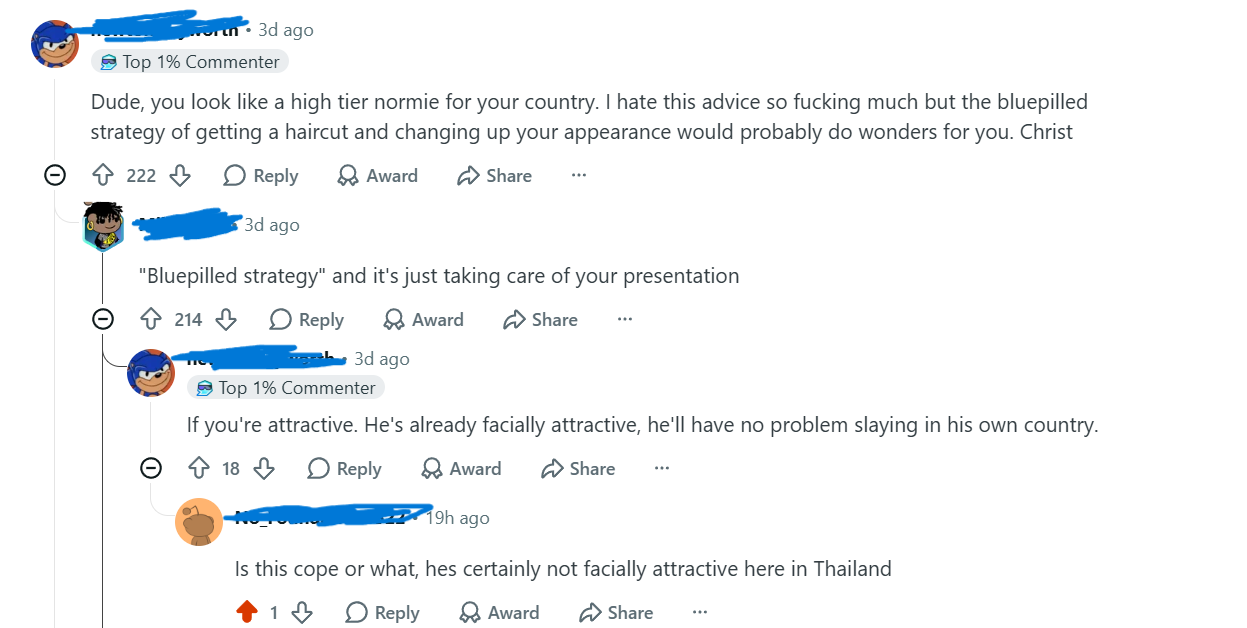Viewport: 1247px width, 628px height.
Task: Downvote the comment with 222 votes
Action: (180, 176)
